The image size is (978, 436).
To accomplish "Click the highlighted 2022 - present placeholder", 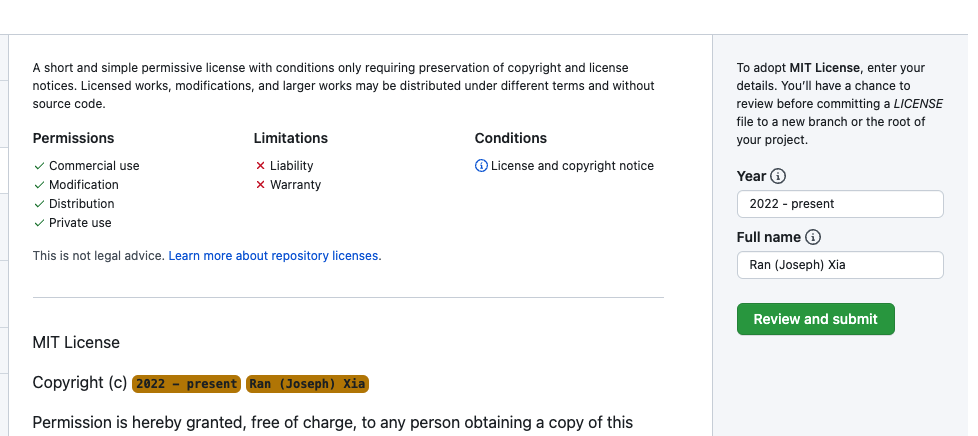I will pos(187,384).
